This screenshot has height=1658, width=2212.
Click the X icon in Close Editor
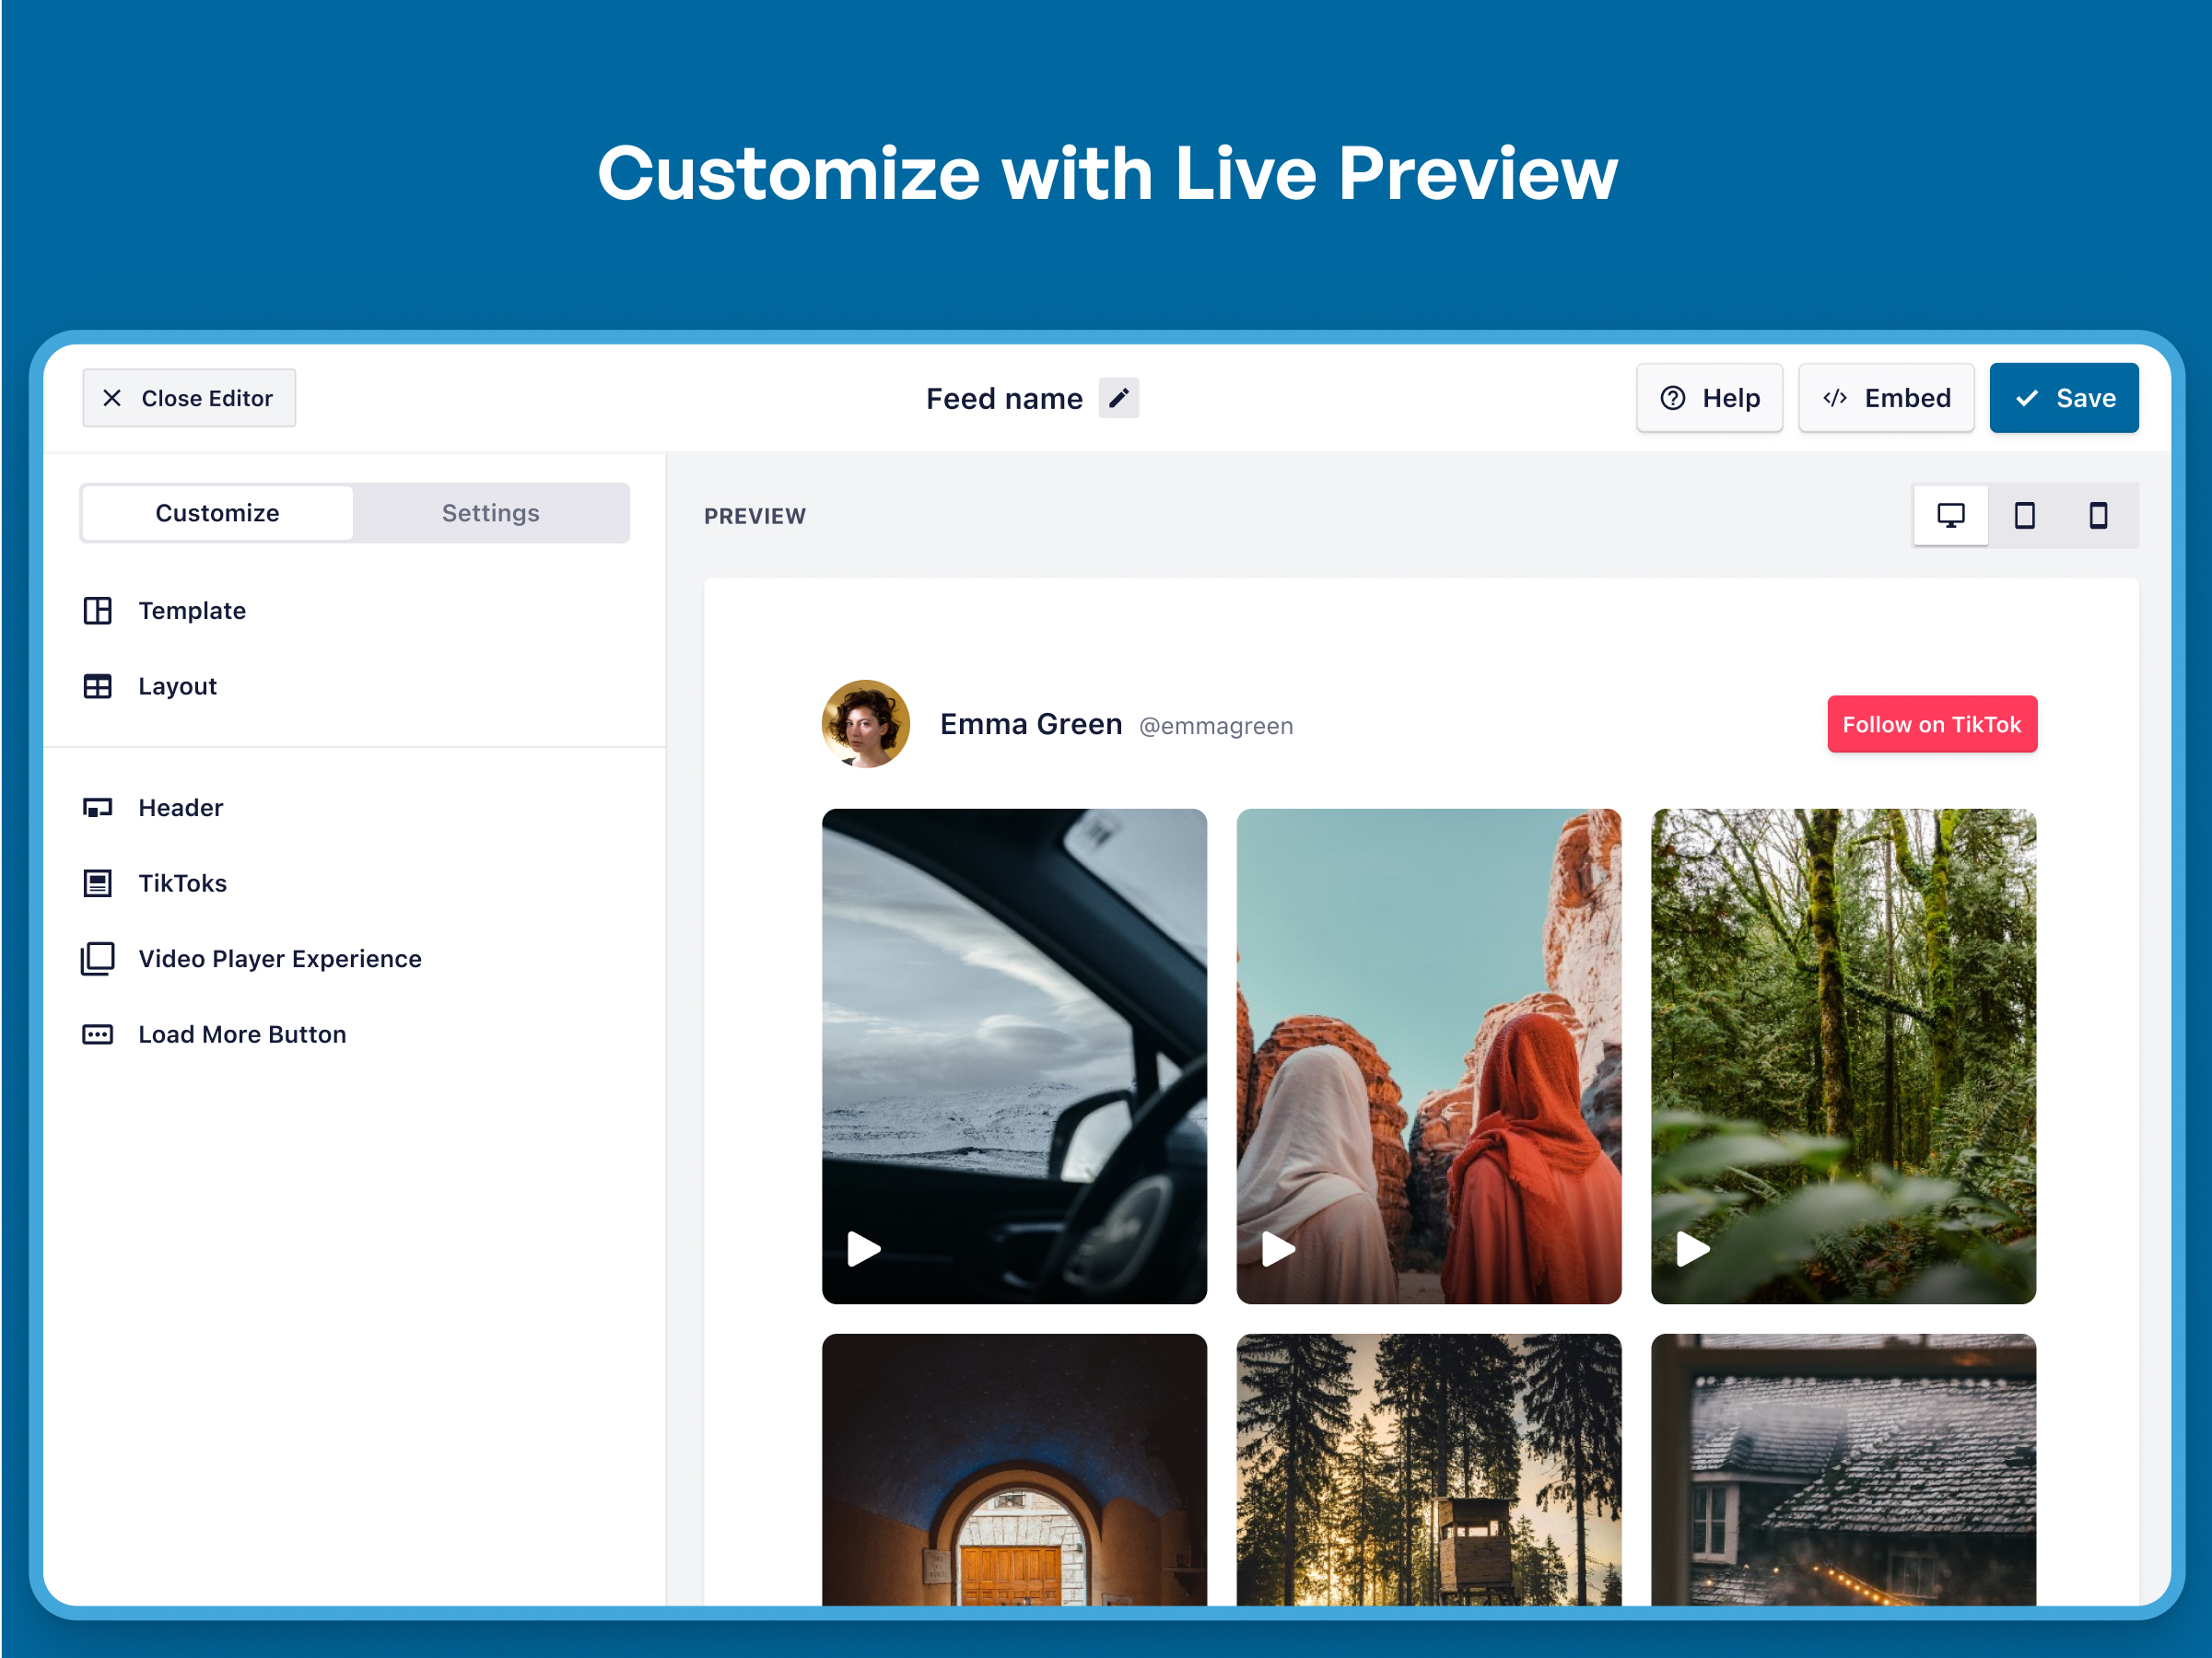112,398
